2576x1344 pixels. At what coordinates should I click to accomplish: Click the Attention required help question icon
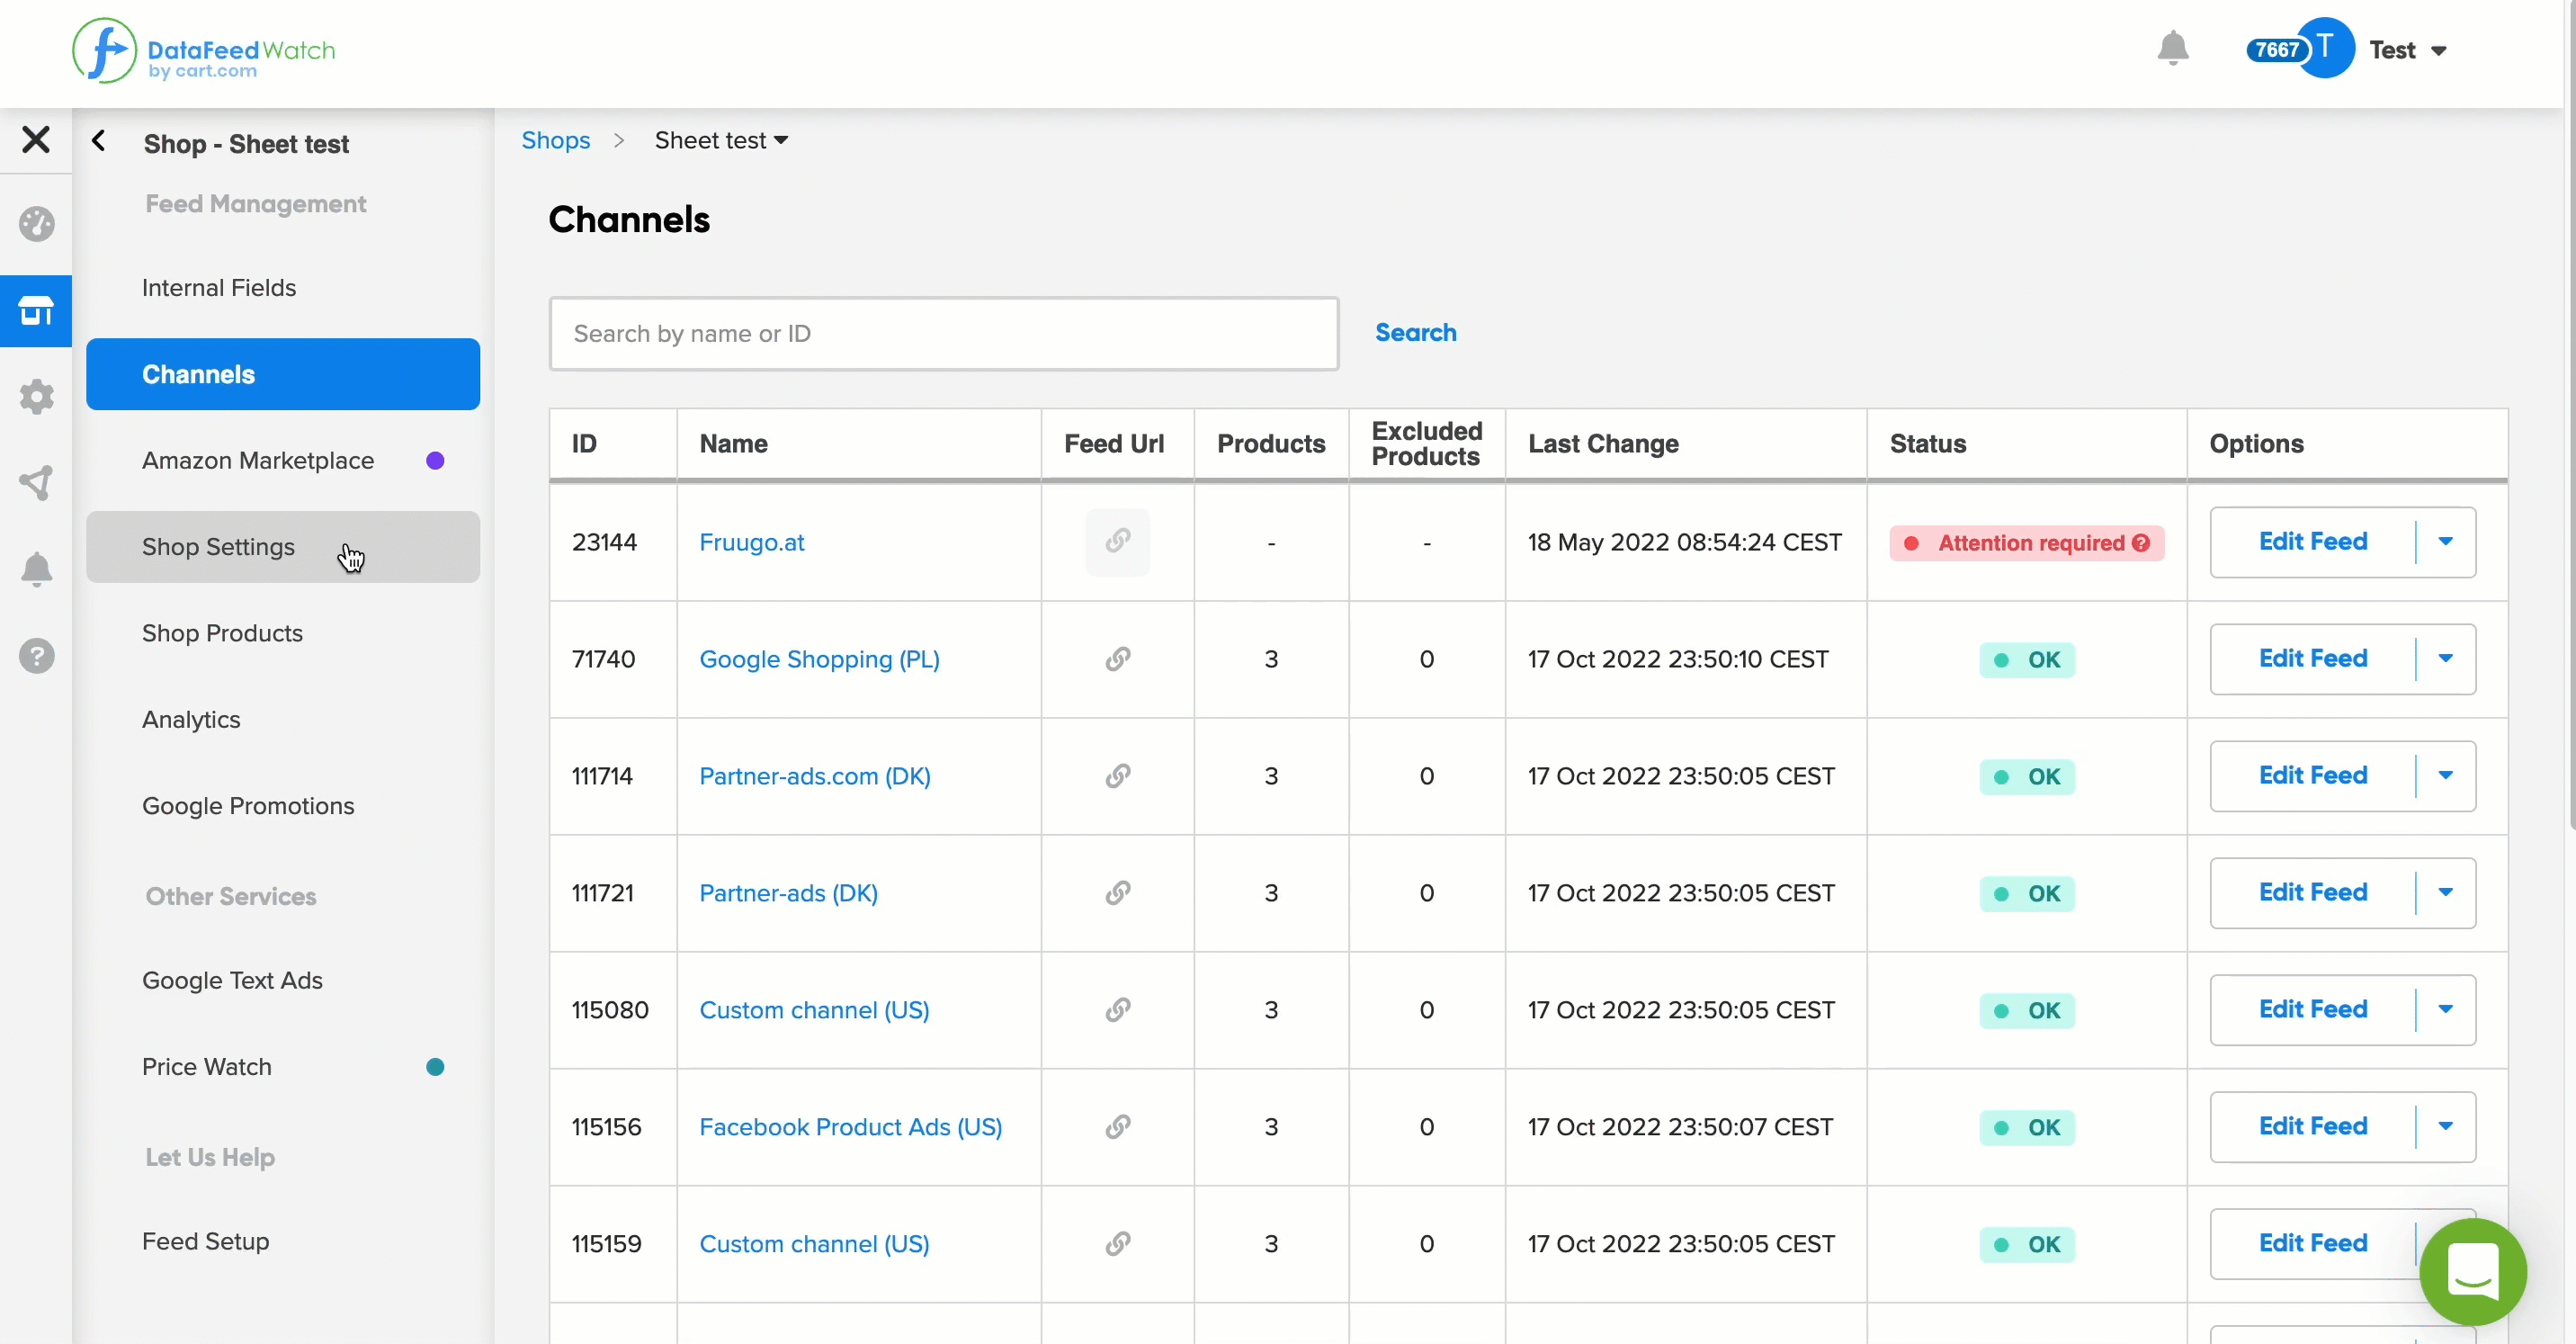(x=2140, y=543)
